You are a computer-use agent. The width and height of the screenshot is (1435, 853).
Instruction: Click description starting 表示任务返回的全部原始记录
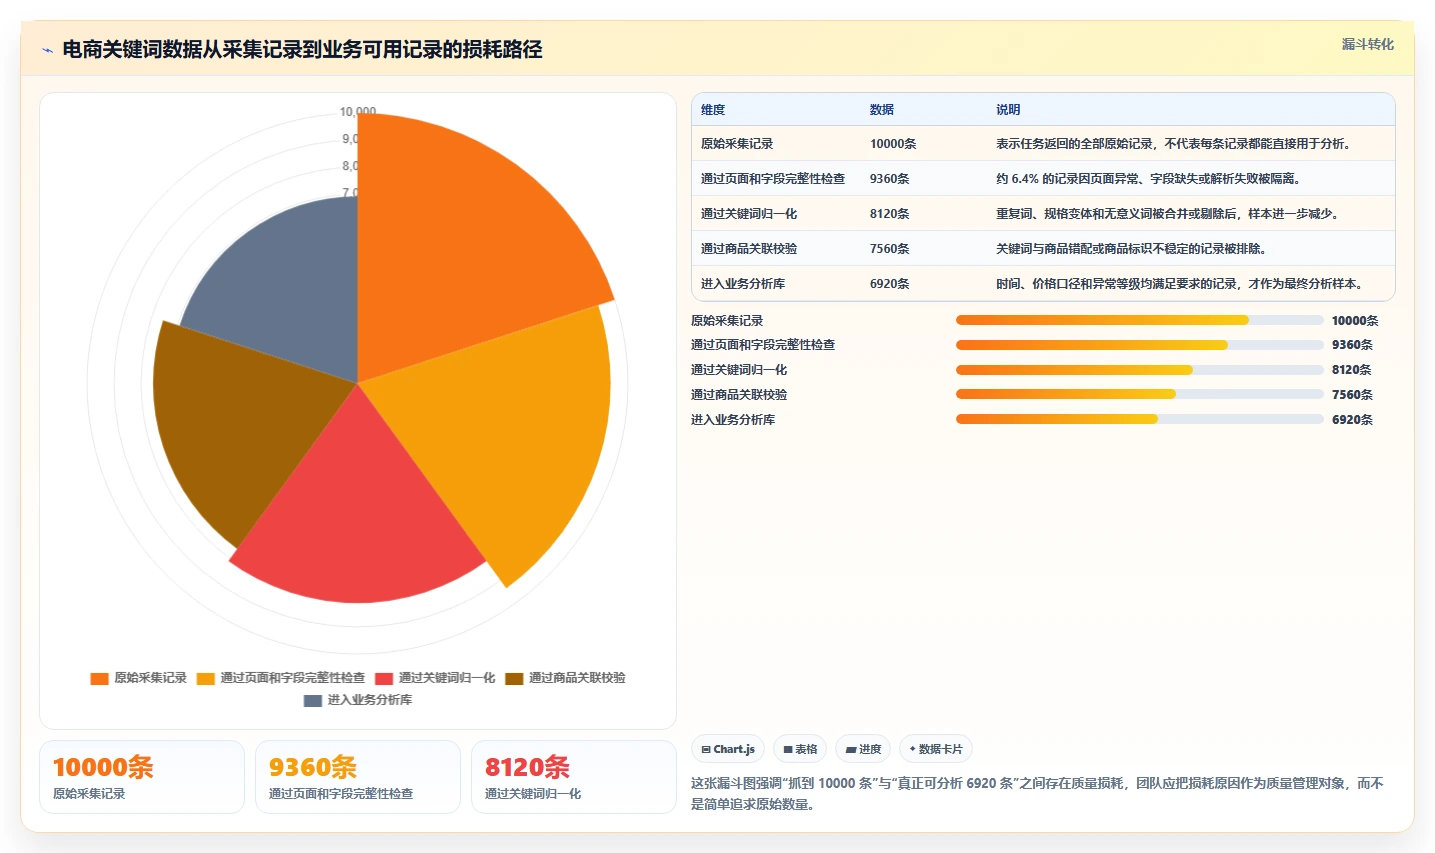point(1175,144)
